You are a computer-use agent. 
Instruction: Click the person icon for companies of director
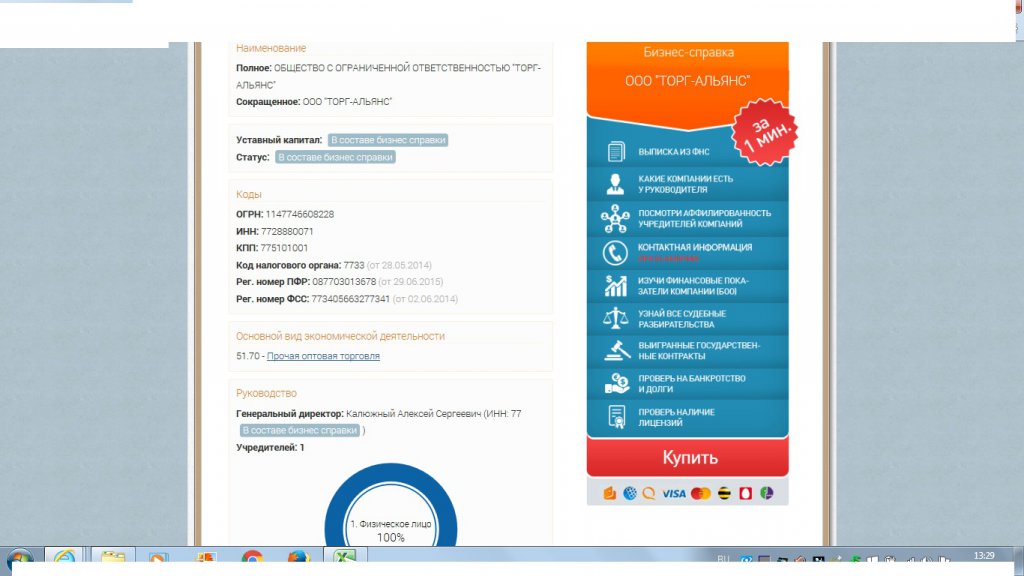615,184
